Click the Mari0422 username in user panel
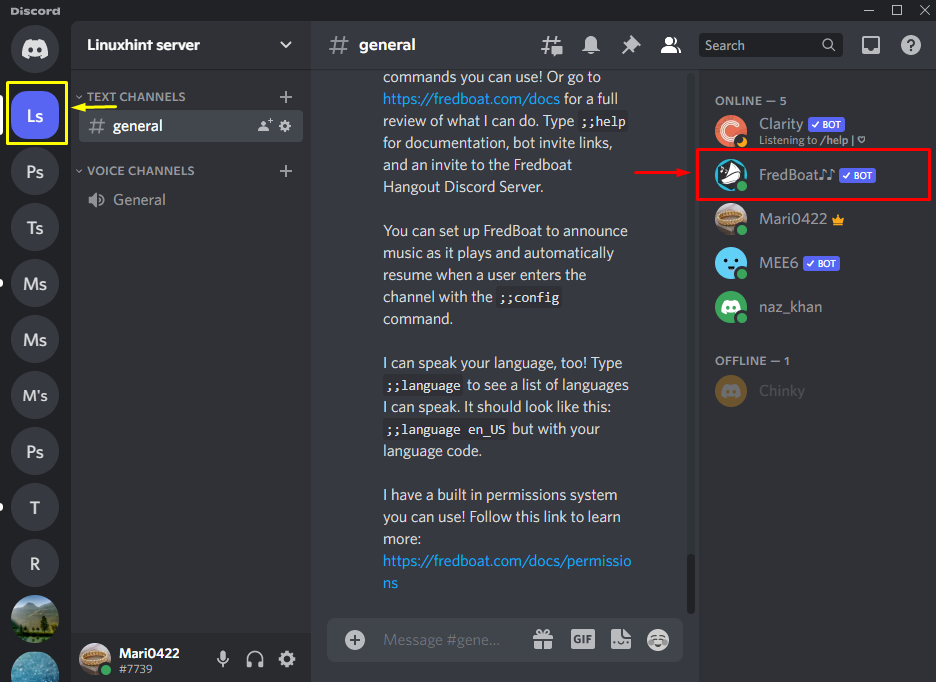This screenshot has height=682, width=936. tap(149, 653)
